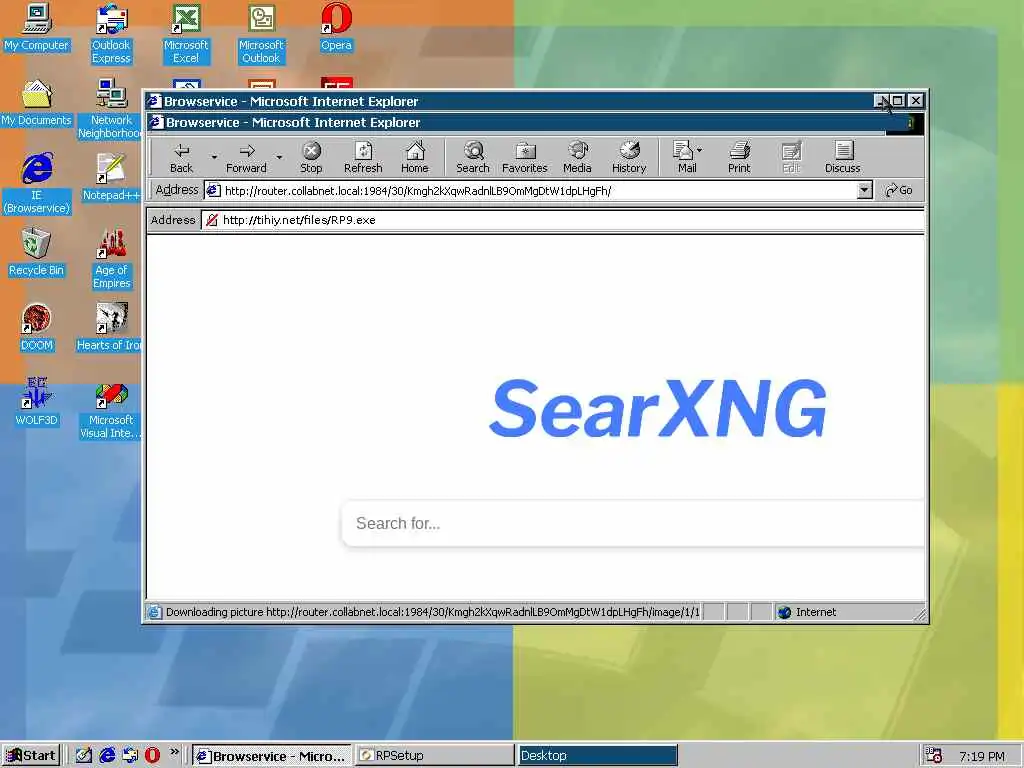Click Opera quick launch icon
1024x768 pixels.
pyautogui.click(x=152, y=756)
